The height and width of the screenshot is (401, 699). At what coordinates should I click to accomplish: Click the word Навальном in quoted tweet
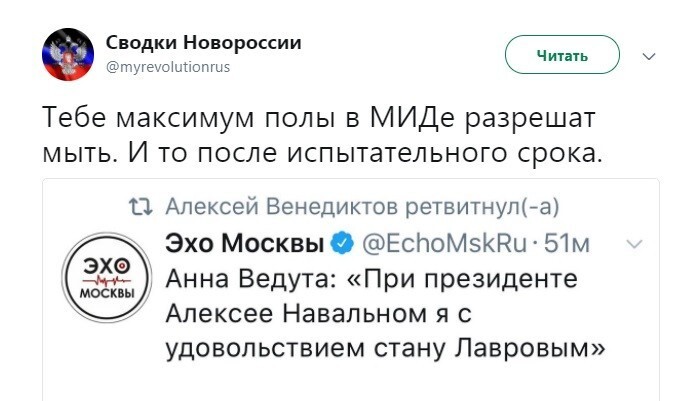pyautogui.click(x=354, y=314)
